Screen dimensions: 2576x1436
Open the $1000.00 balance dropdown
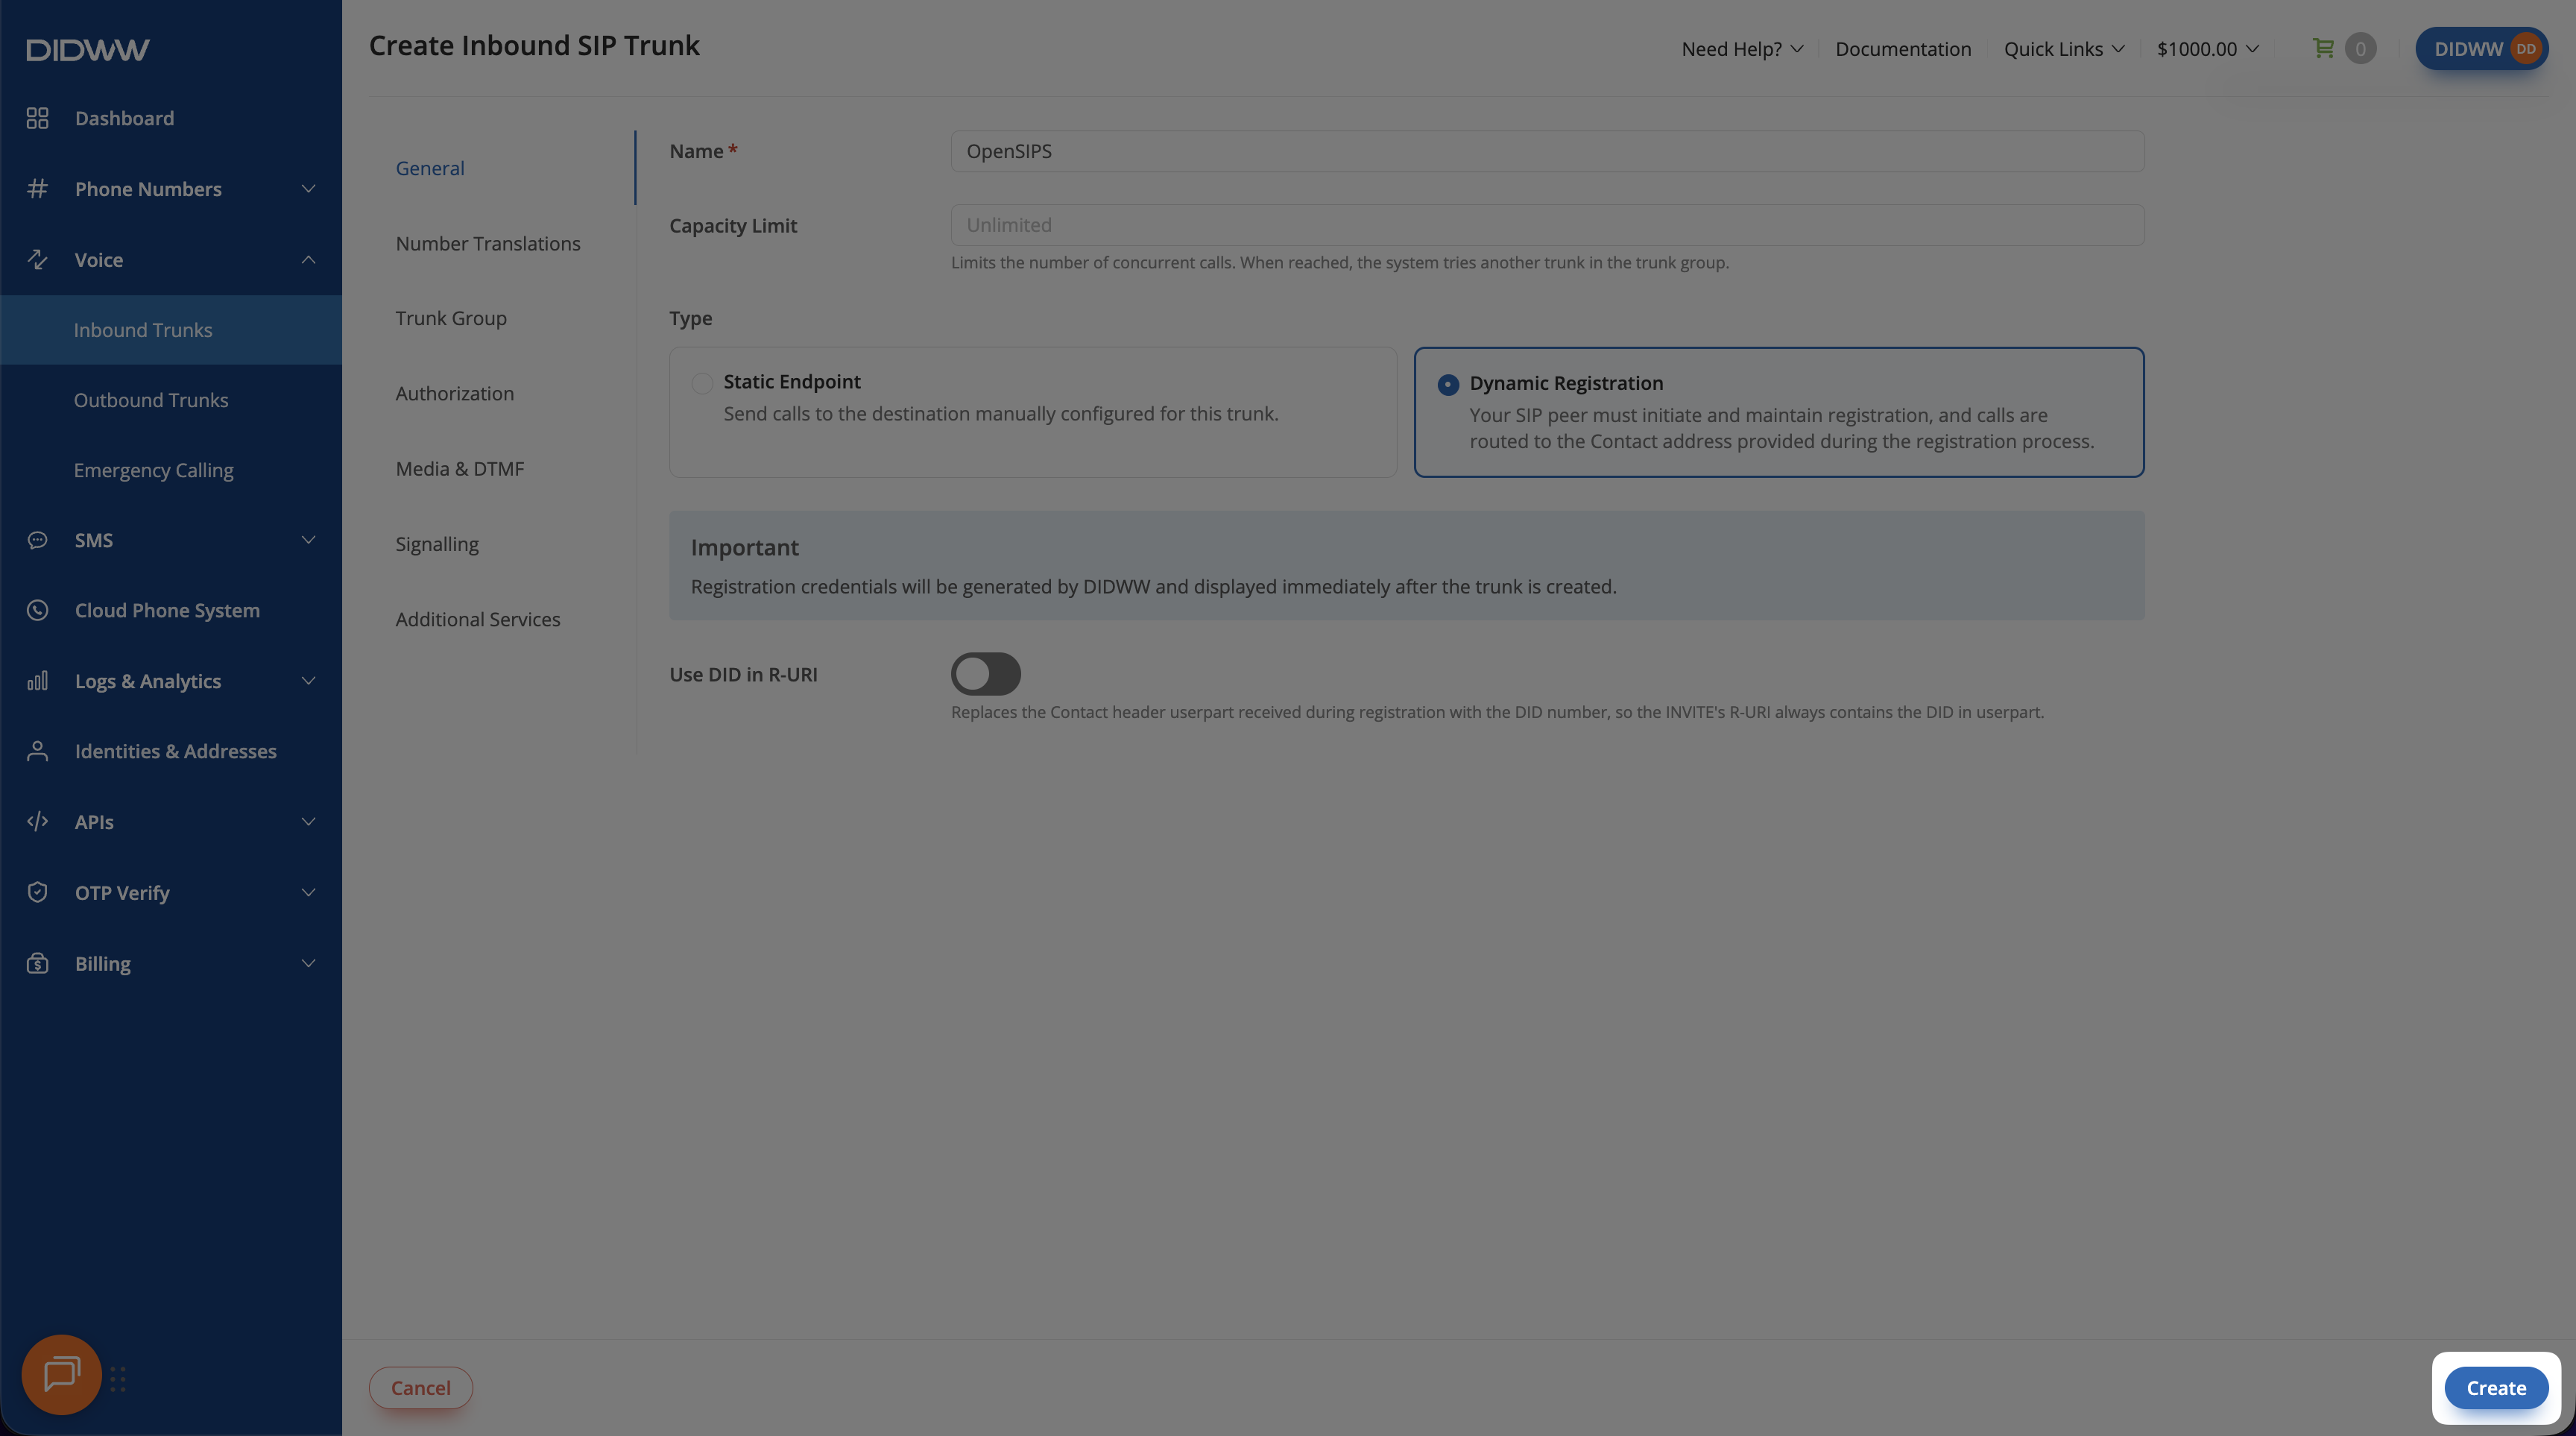(2207, 49)
